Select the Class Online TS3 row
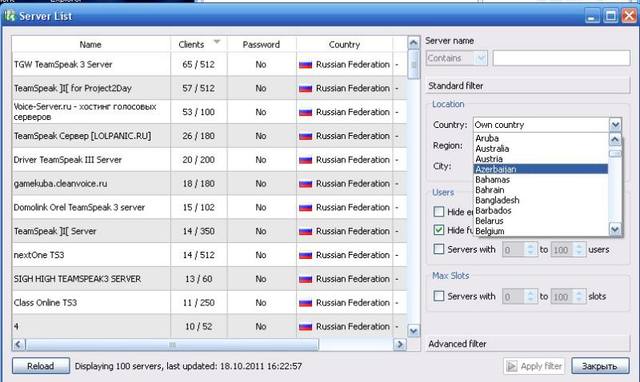Screen dimensions: 640x382 click(210, 303)
